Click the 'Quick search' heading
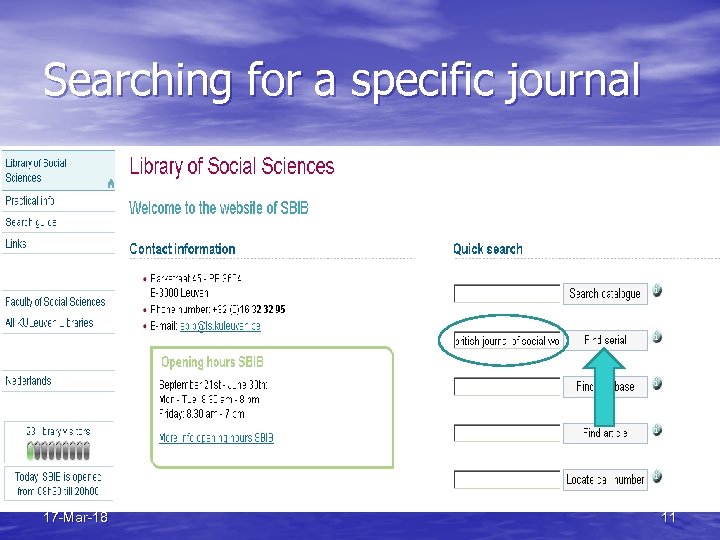This screenshot has height=540, width=720. (488, 249)
